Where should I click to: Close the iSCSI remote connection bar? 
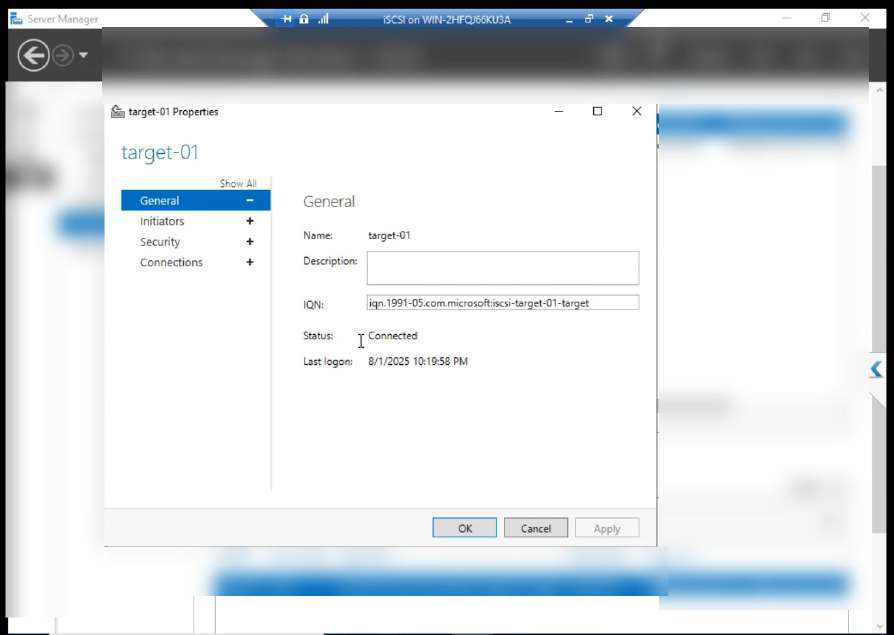[x=609, y=19]
